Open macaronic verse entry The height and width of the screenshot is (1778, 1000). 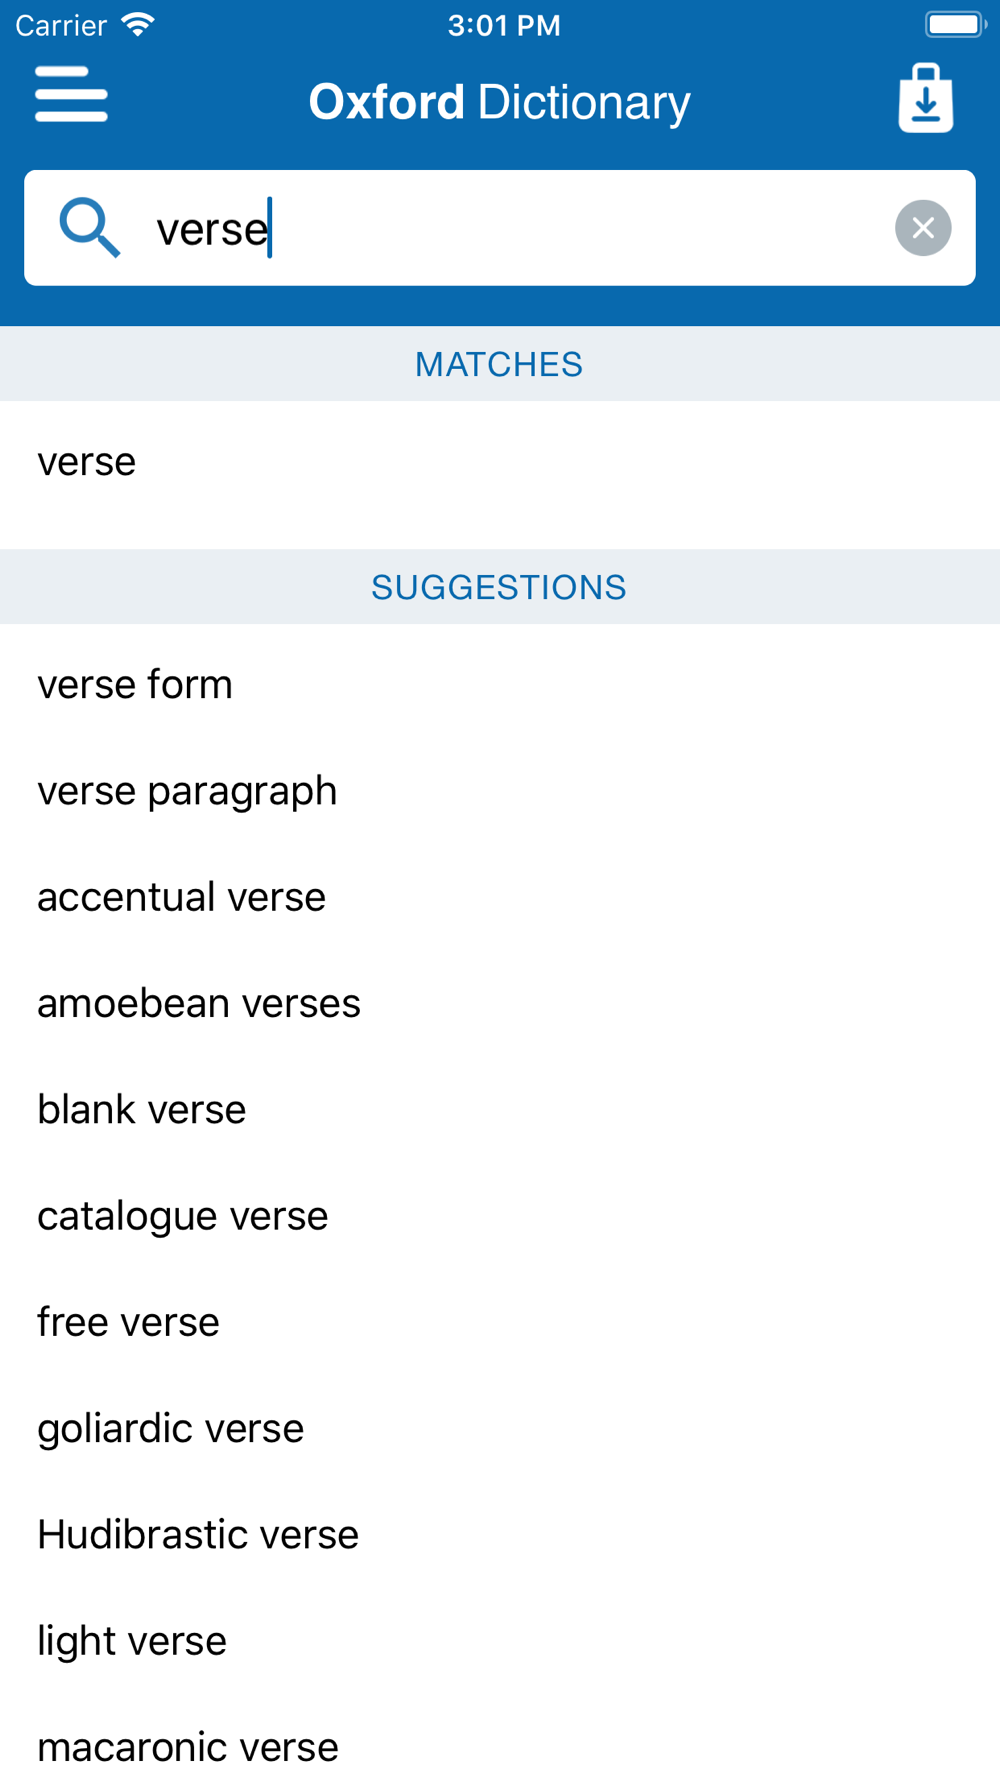point(500,1747)
